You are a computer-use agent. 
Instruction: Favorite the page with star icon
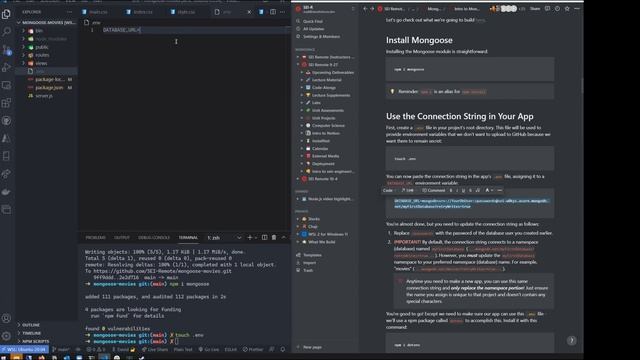pos(567,9)
